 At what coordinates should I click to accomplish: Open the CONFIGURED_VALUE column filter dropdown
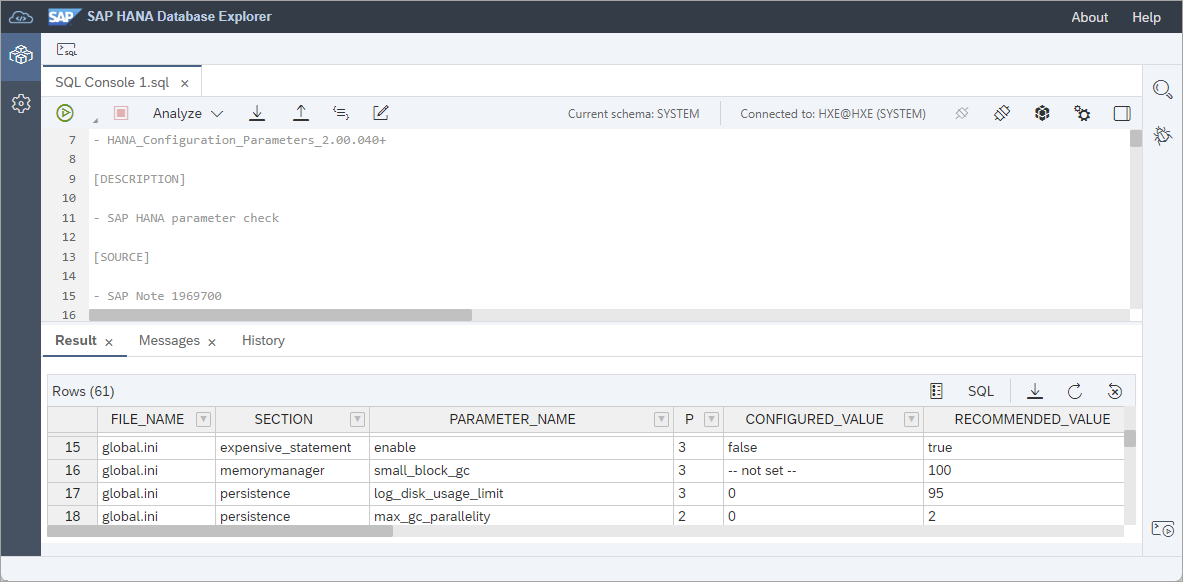click(911, 420)
